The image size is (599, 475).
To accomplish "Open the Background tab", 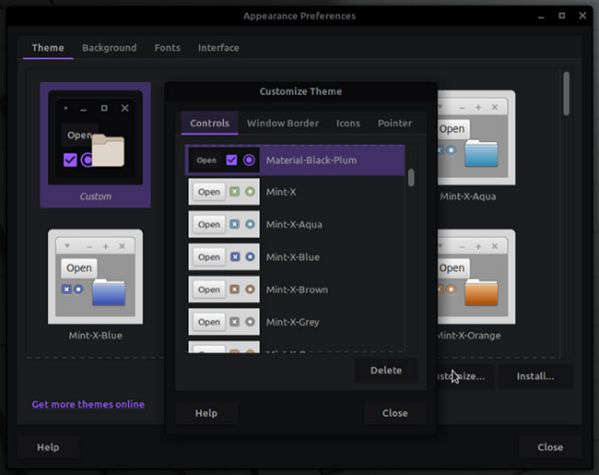I will pyautogui.click(x=109, y=48).
